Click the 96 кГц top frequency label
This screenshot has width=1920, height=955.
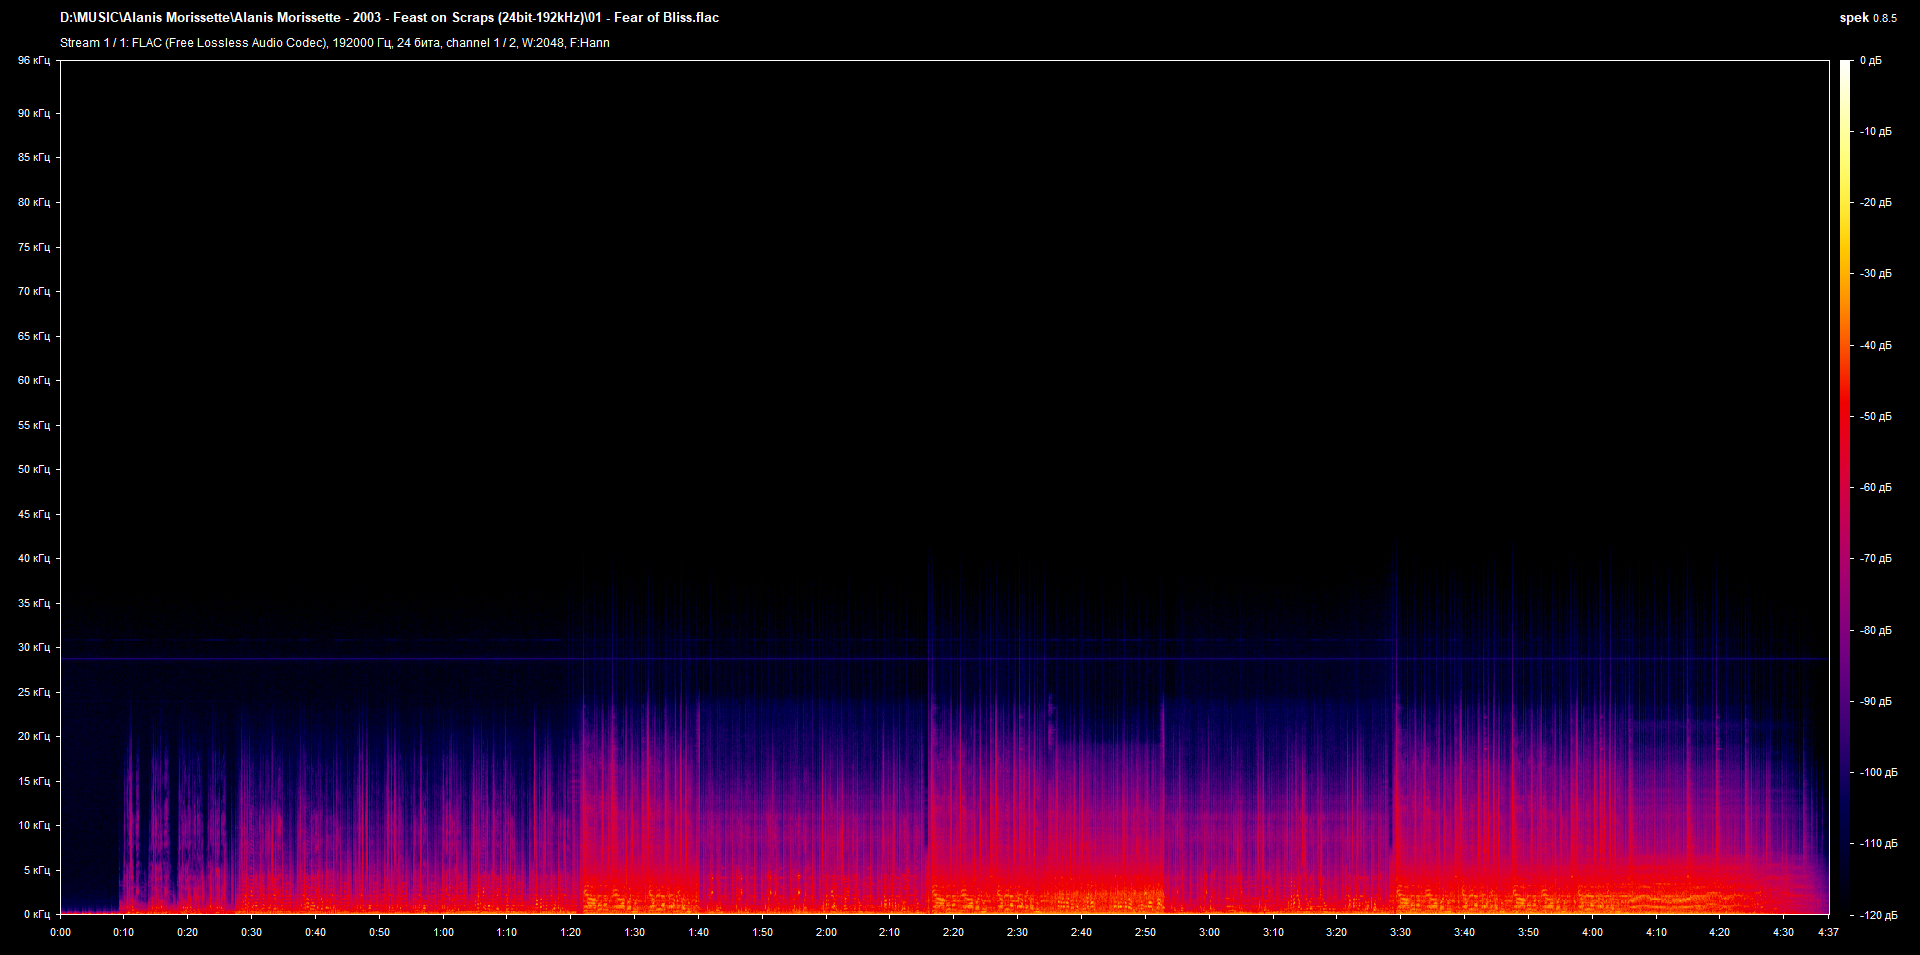33,61
